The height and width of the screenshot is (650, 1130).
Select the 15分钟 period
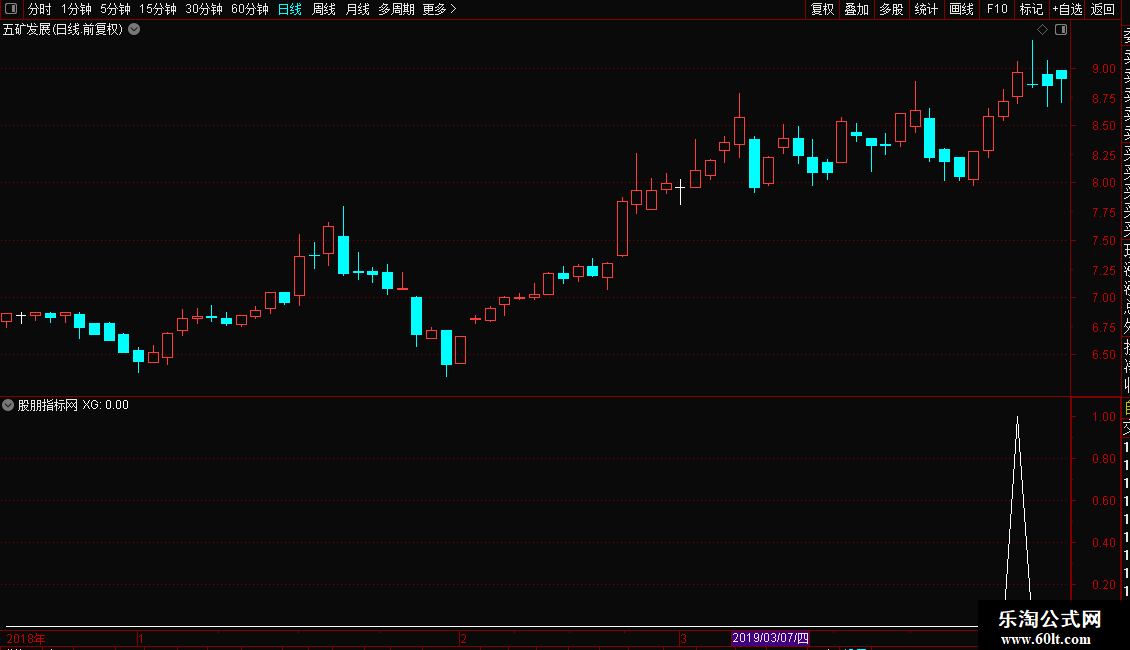[x=157, y=9]
